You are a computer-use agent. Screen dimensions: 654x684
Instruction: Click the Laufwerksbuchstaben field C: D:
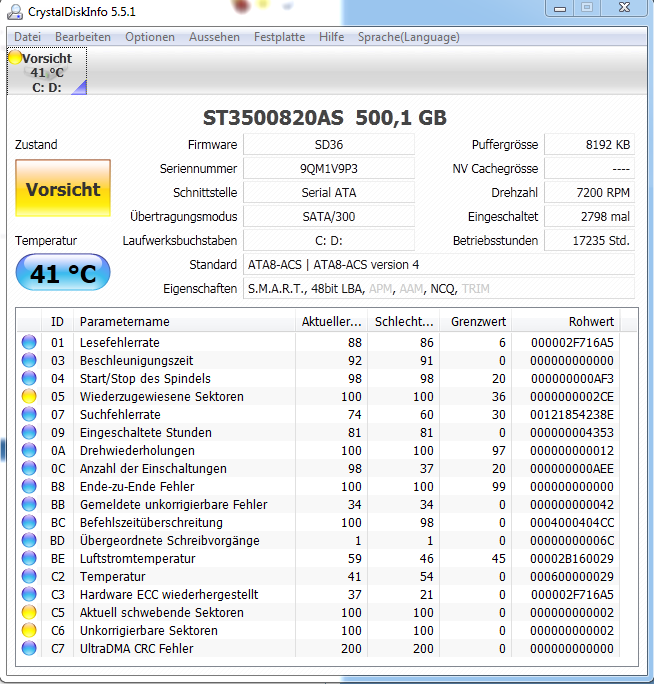(x=329, y=240)
